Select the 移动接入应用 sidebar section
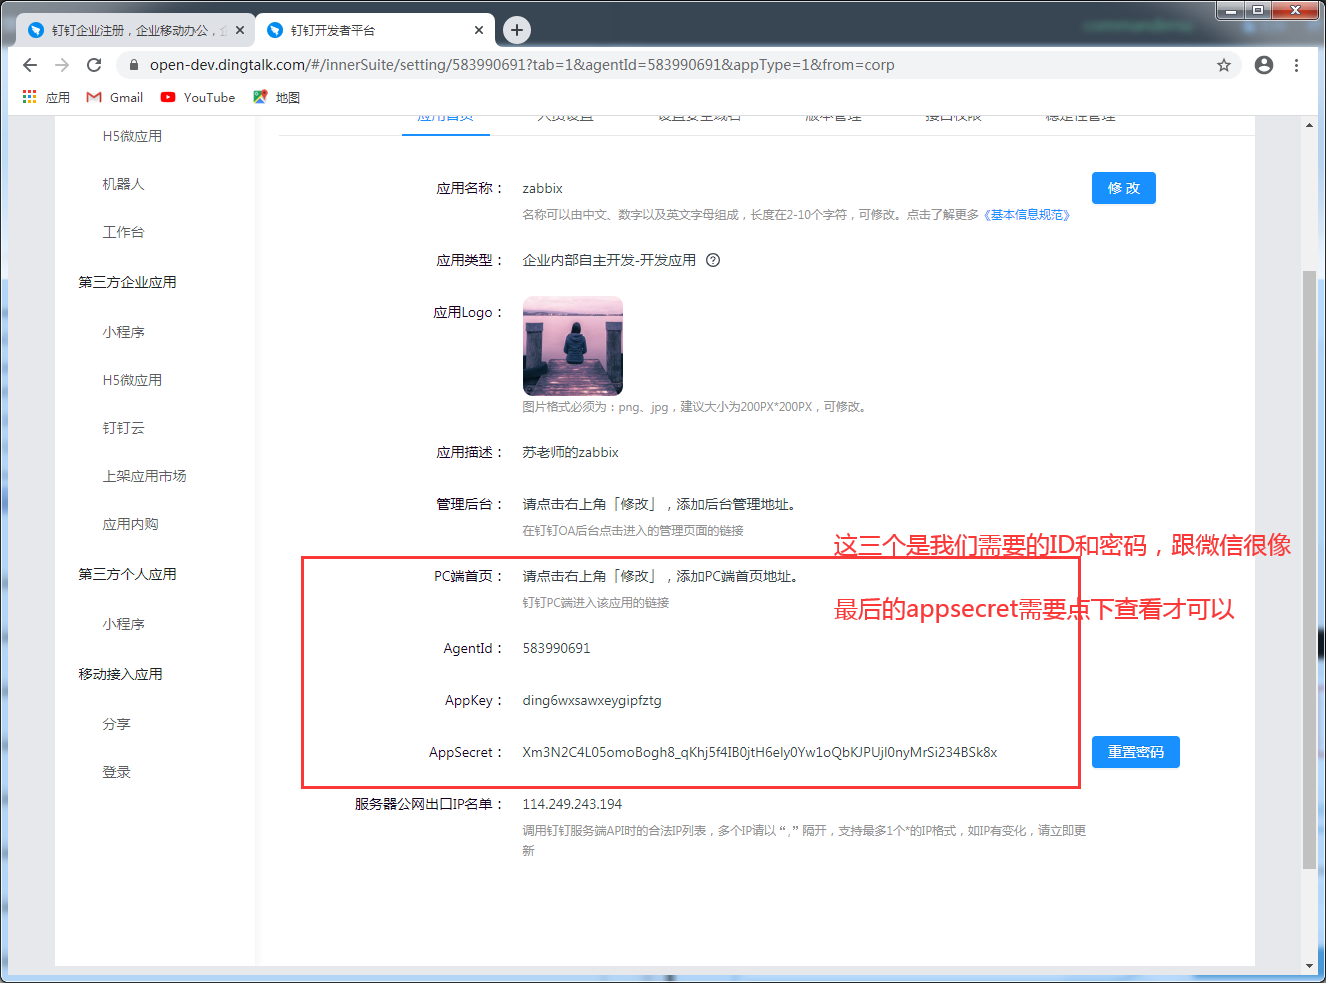The width and height of the screenshot is (1326, 983). 120,674
